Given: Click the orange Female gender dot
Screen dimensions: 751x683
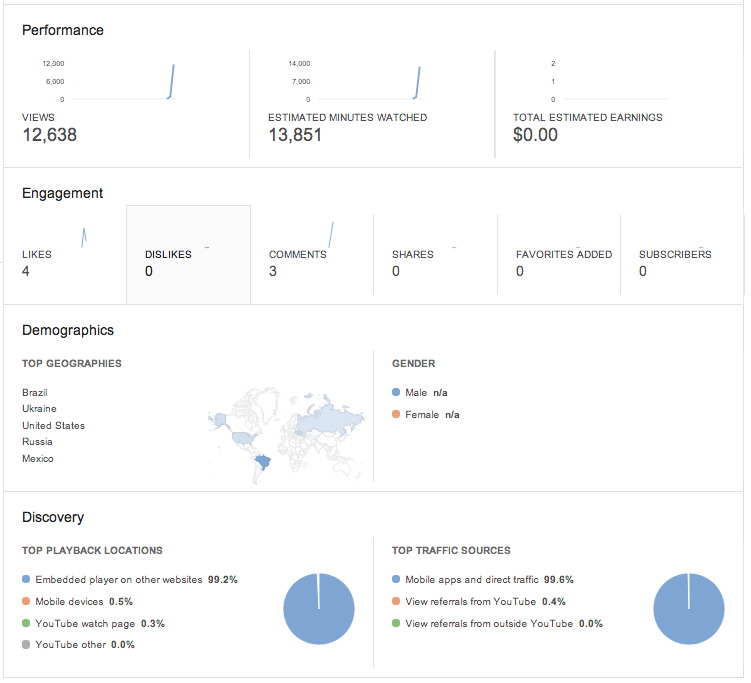Looking at the screenshot, I should [x=396, y=414].
